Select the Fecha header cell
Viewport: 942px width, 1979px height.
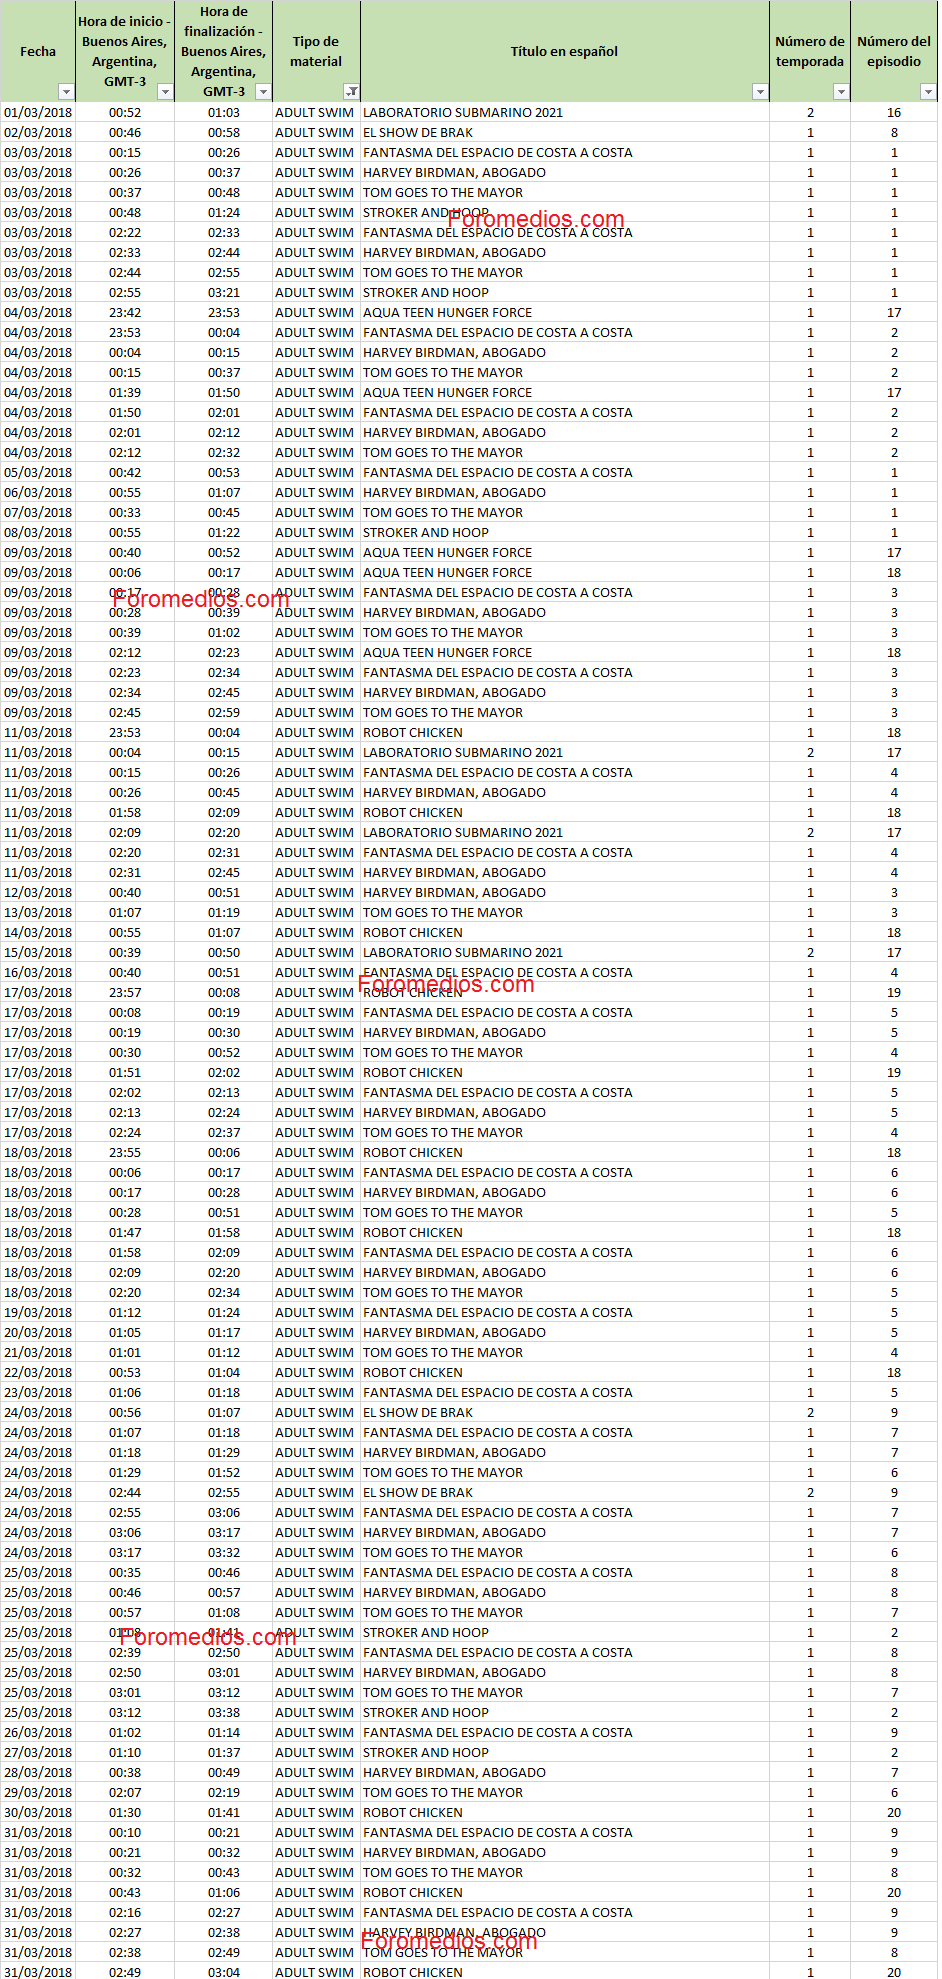pos(38,51)
